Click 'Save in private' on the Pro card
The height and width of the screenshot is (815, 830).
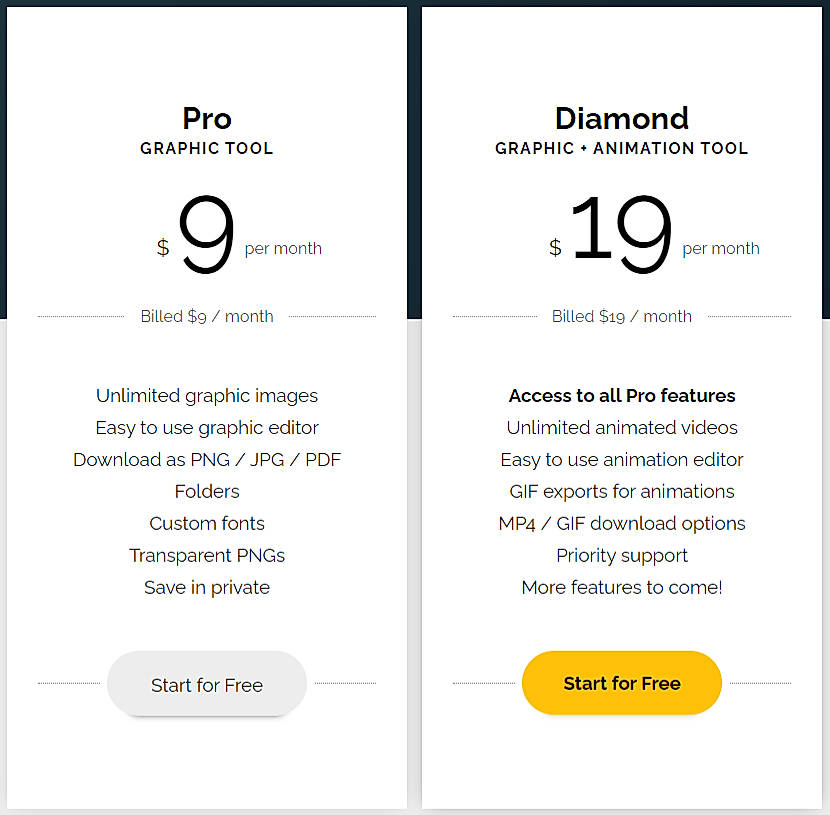[x=206, y=587]
